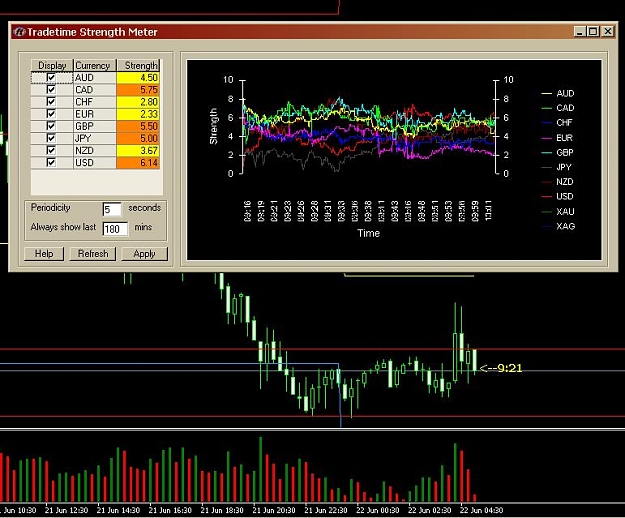Focus the Always show last mins field

click(115, 229)
